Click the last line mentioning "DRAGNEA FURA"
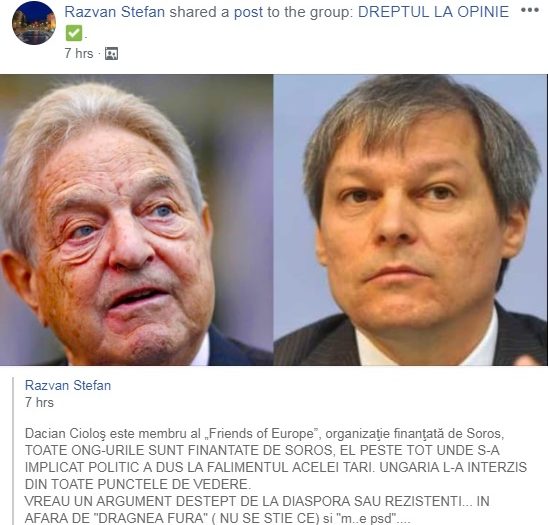Screen dimensions: 548x525 pos(217,518)
